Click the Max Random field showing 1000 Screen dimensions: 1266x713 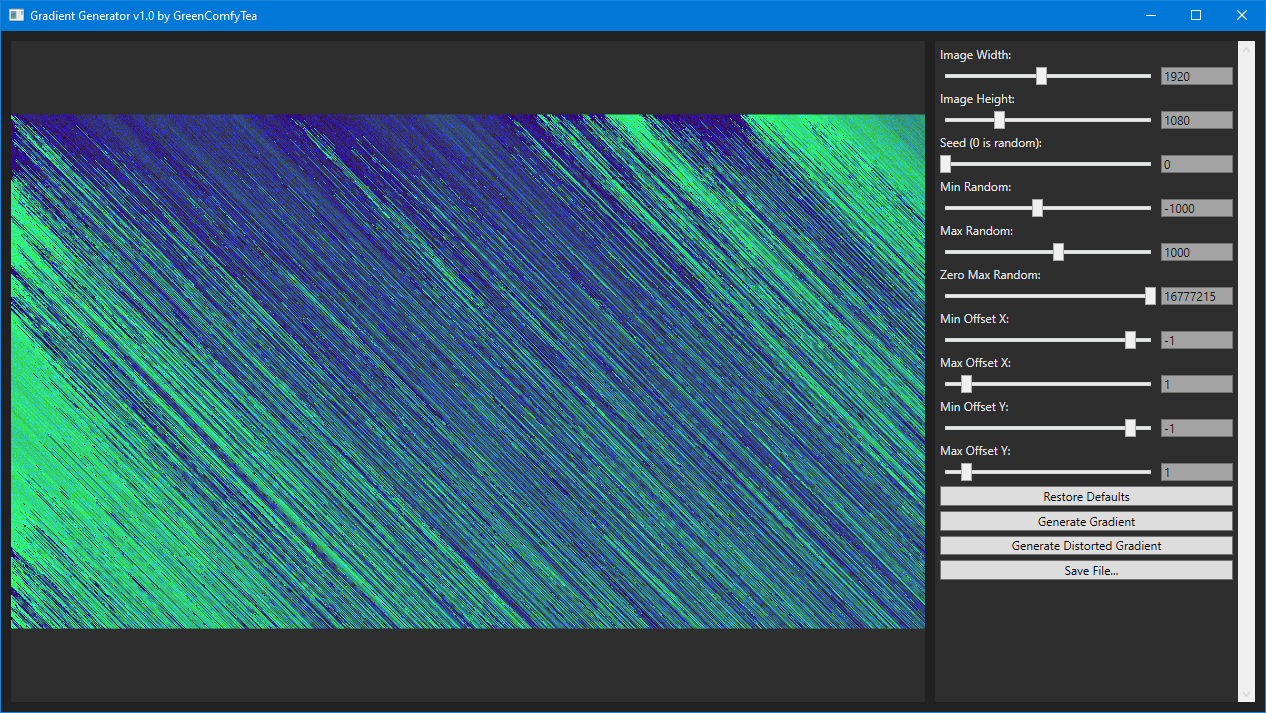coord(1196,252)
